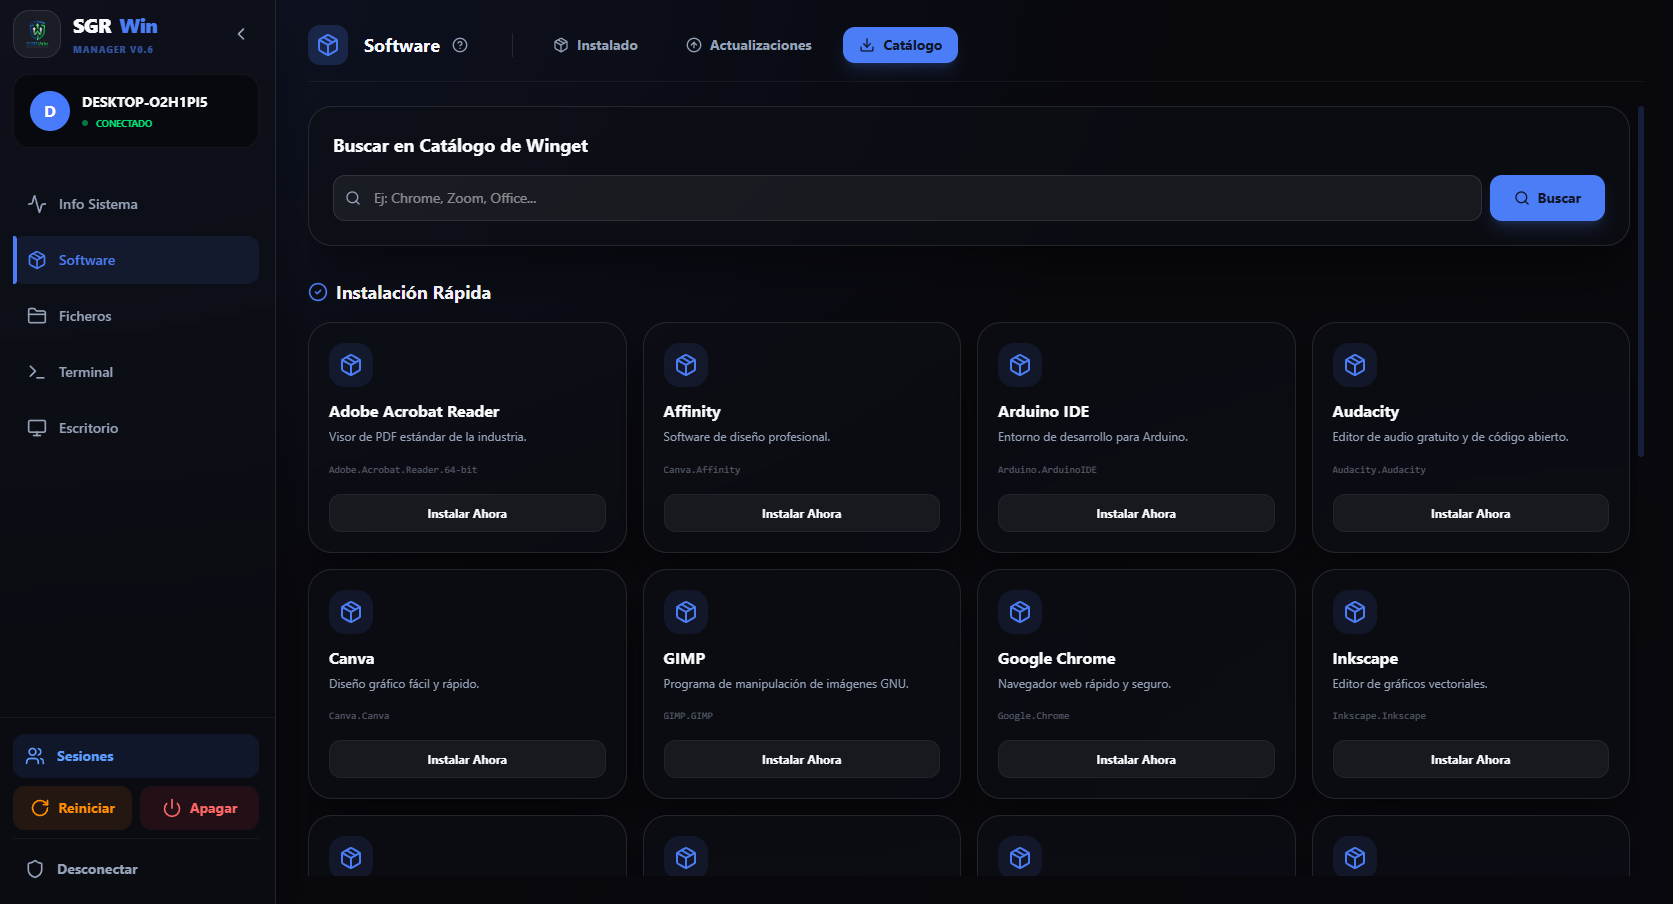Install Arduino IDE with Instalar Ahora
Viewport: 1673px width, 904px height.
(x=1136, y=513)
